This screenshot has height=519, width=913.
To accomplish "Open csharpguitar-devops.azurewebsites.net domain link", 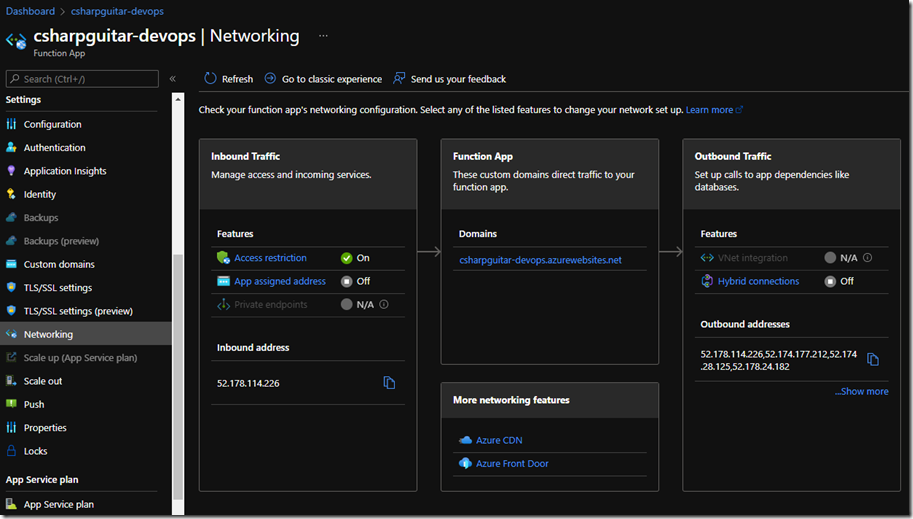I will pos(540,260).
